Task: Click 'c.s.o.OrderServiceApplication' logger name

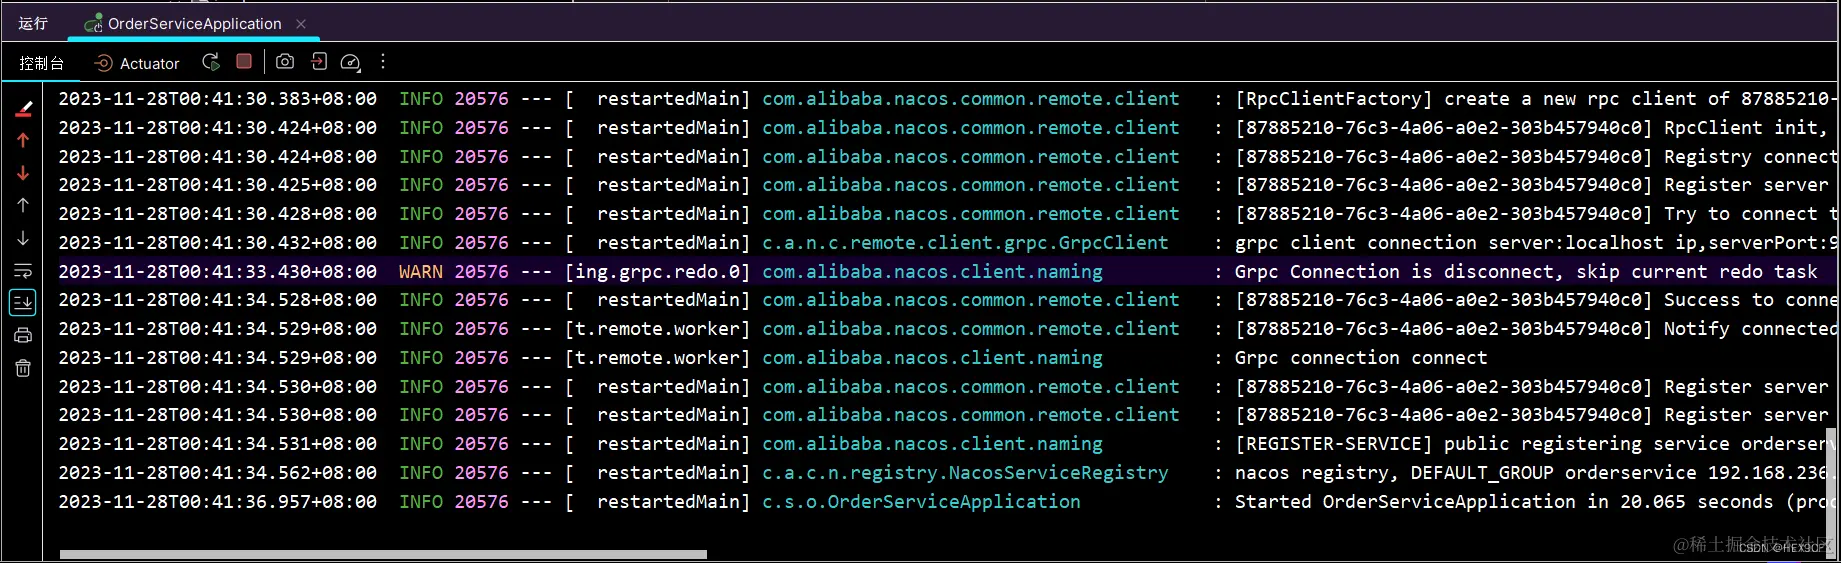Action: point(921,501)
